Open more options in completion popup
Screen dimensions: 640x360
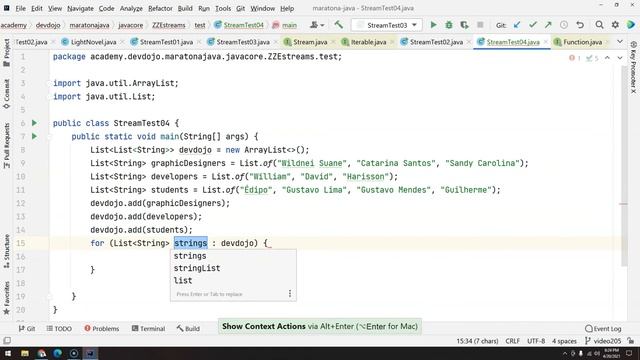(290, 293)
